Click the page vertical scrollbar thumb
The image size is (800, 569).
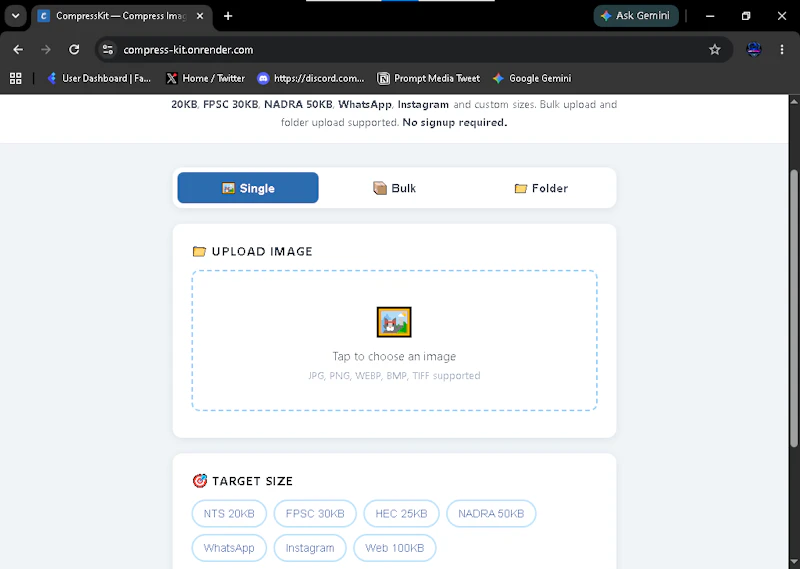tap(794, 308)
